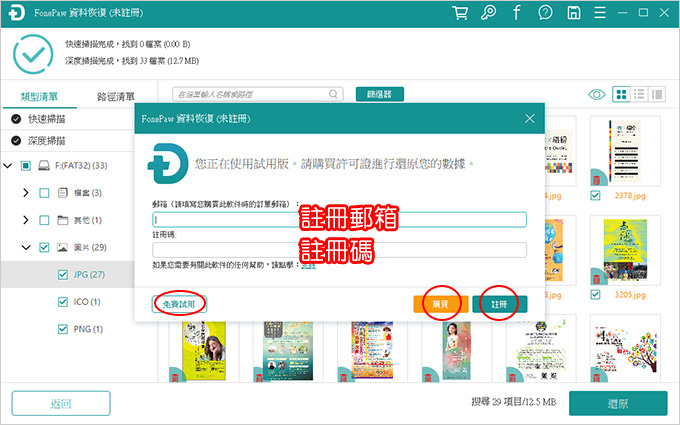Uncheck the PNG (1) checkbox
Image resolution: width=680 pixels, height=425 pixels.
63,329
